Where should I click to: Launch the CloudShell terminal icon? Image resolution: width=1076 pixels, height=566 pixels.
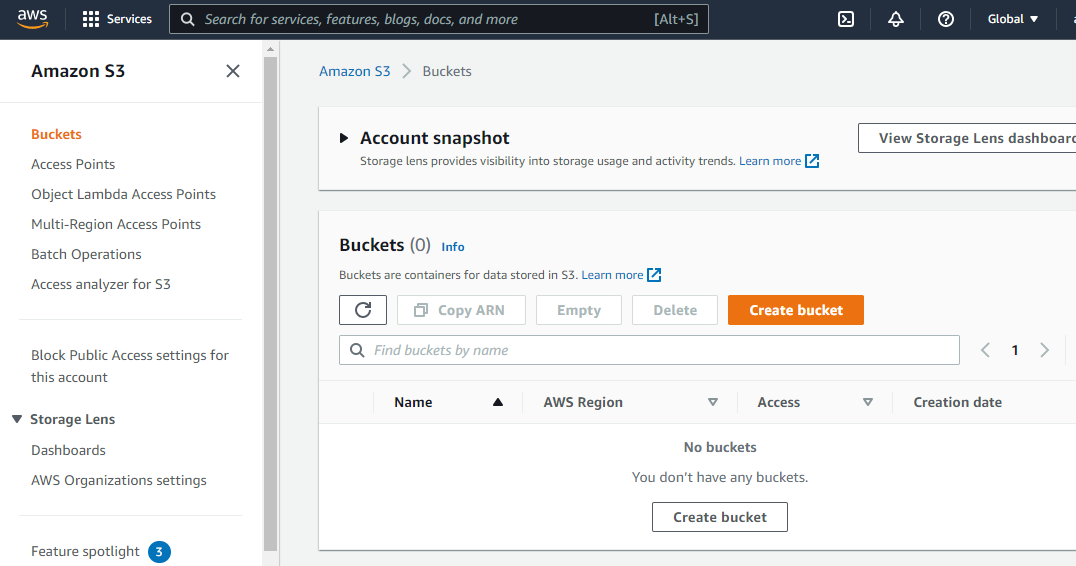[846, 19]
